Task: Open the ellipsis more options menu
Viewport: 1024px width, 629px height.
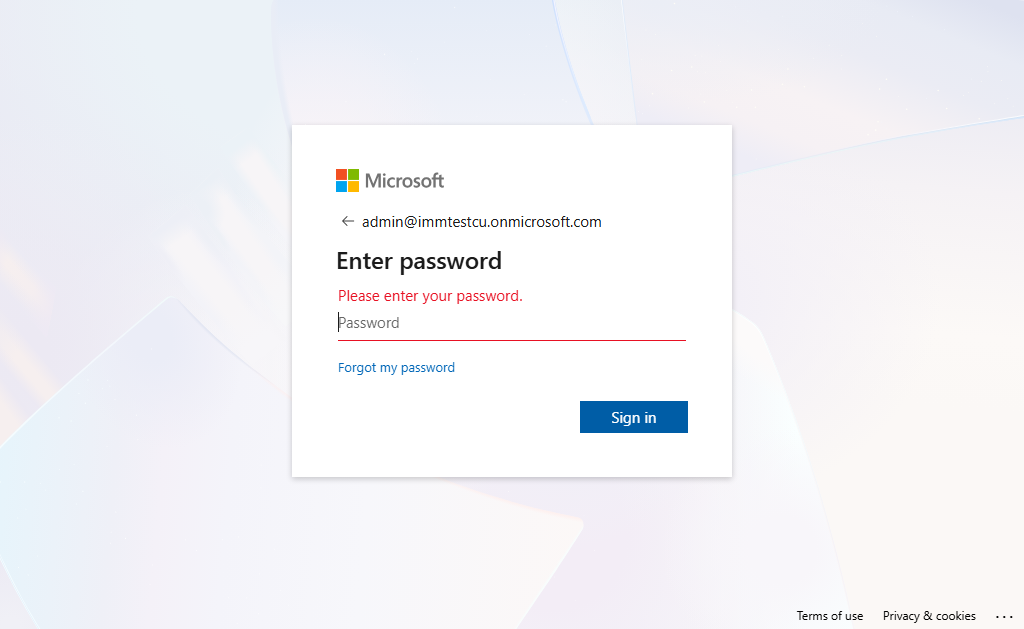Action: pos(1004,616)
